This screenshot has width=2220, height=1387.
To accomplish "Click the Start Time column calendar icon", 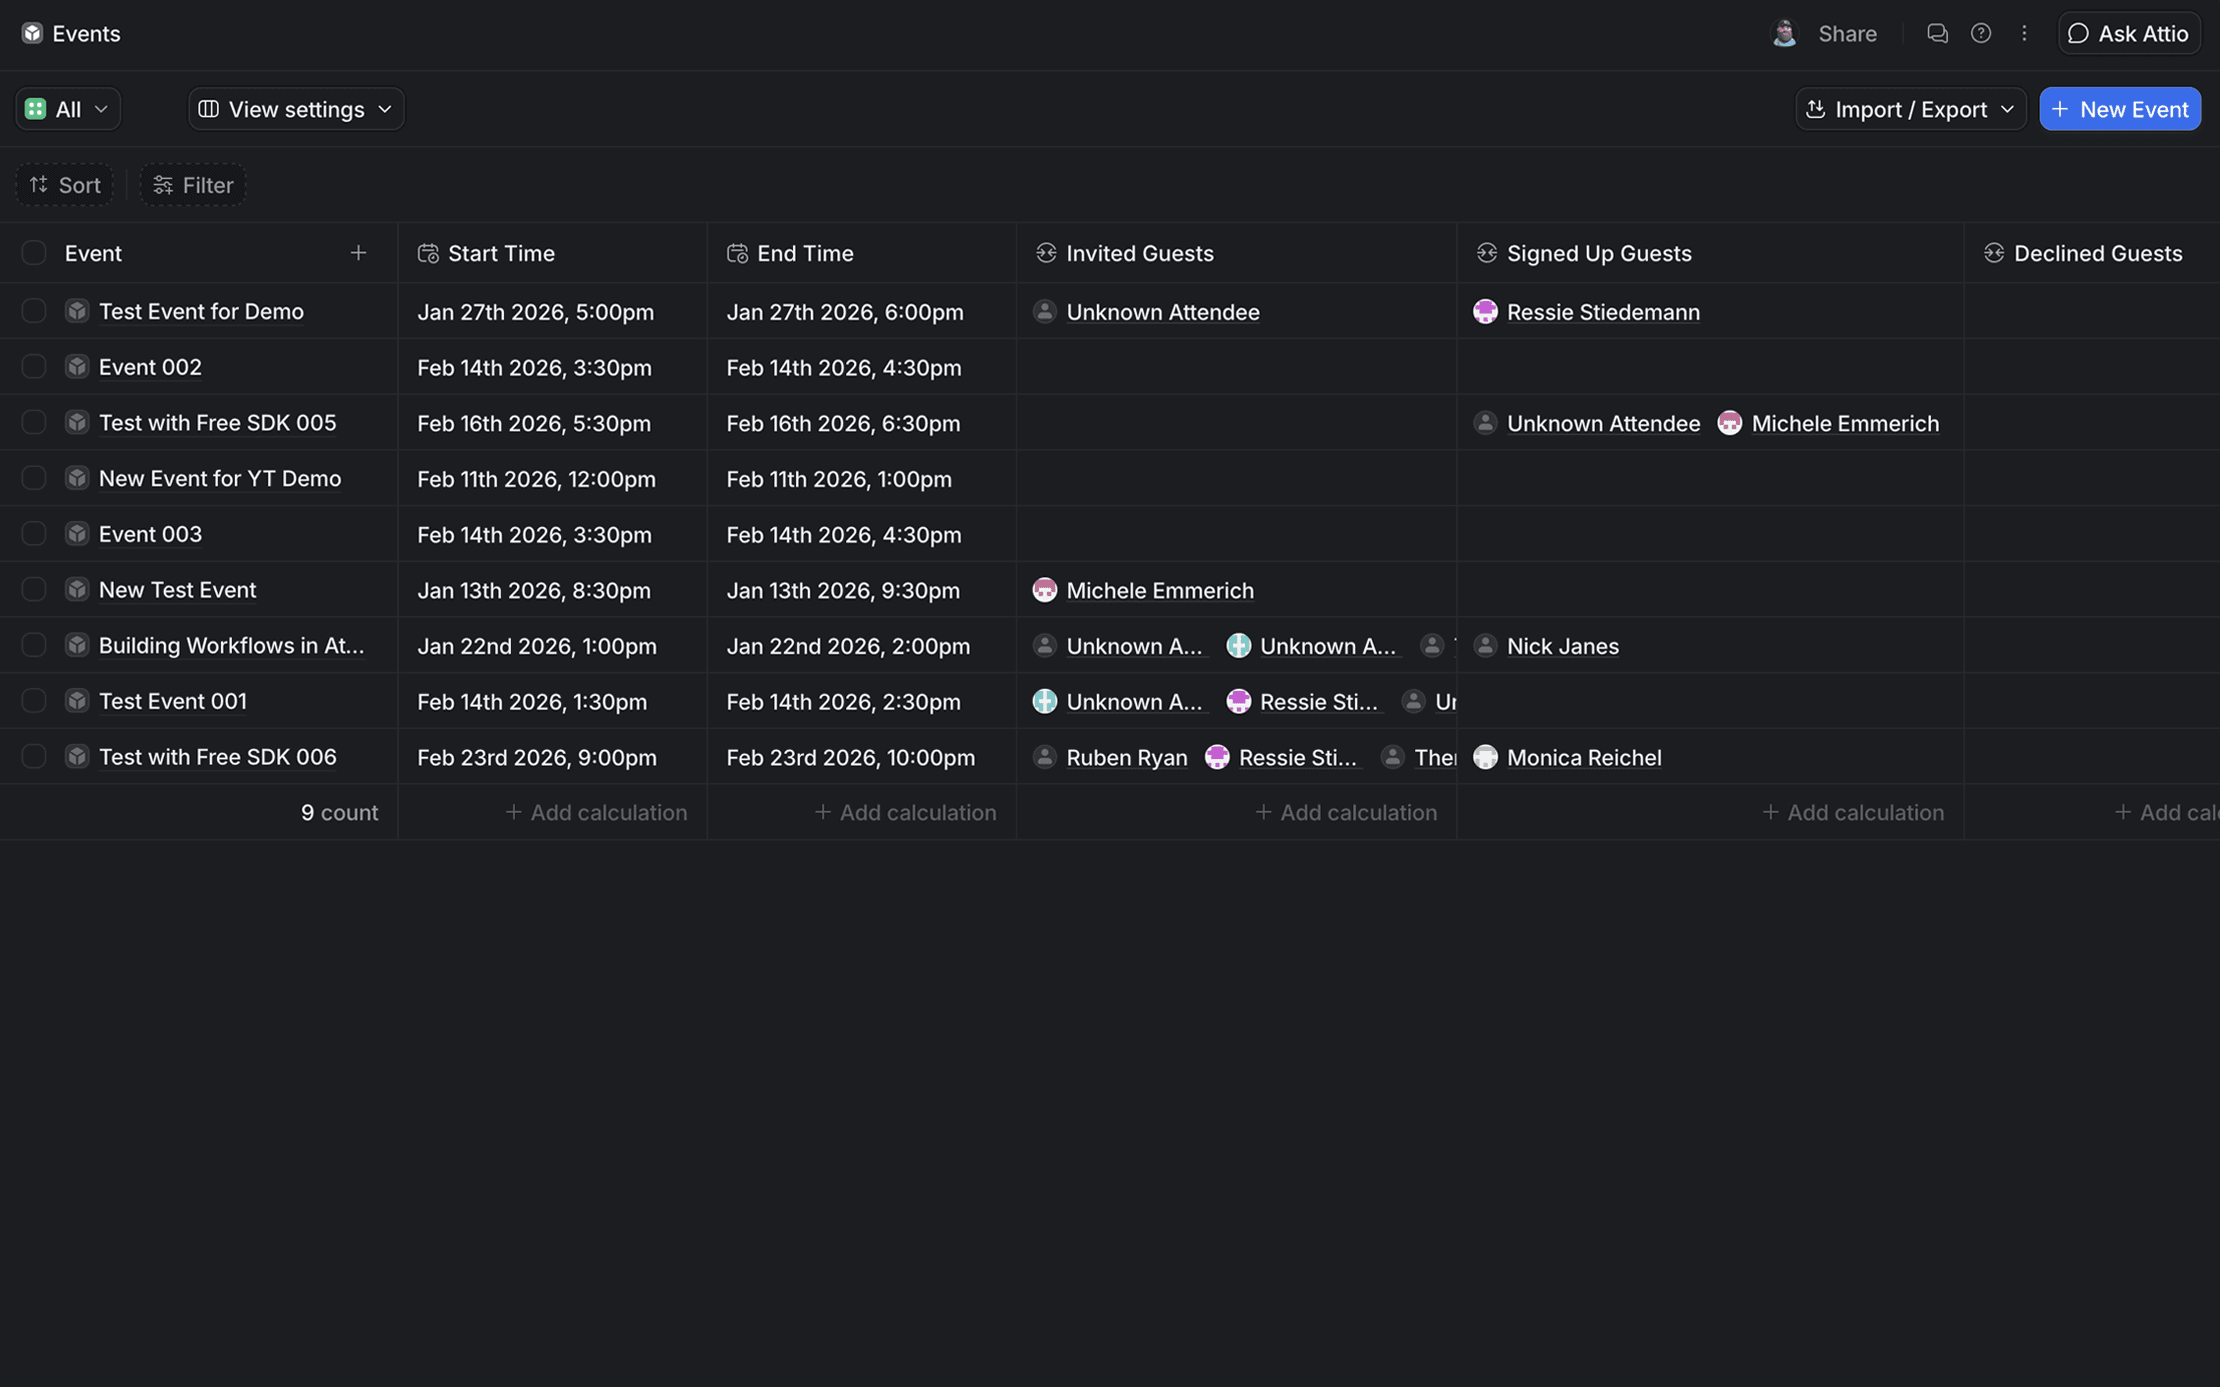I will (428, 253).
